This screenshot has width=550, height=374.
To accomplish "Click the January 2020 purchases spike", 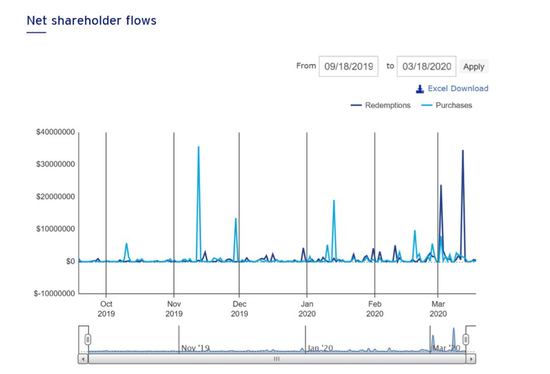I will point(334,201).
